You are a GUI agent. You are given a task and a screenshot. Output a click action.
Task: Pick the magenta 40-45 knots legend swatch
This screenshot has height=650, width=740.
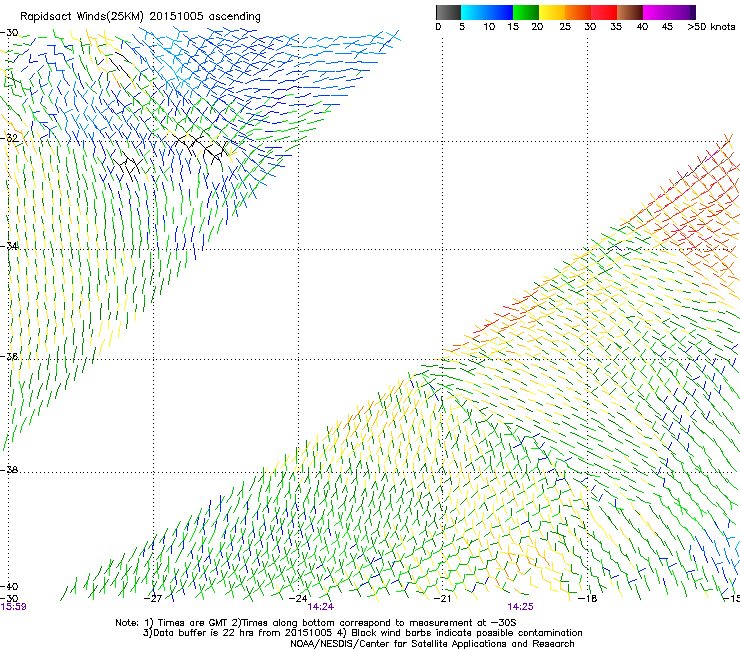coord(656,12)
